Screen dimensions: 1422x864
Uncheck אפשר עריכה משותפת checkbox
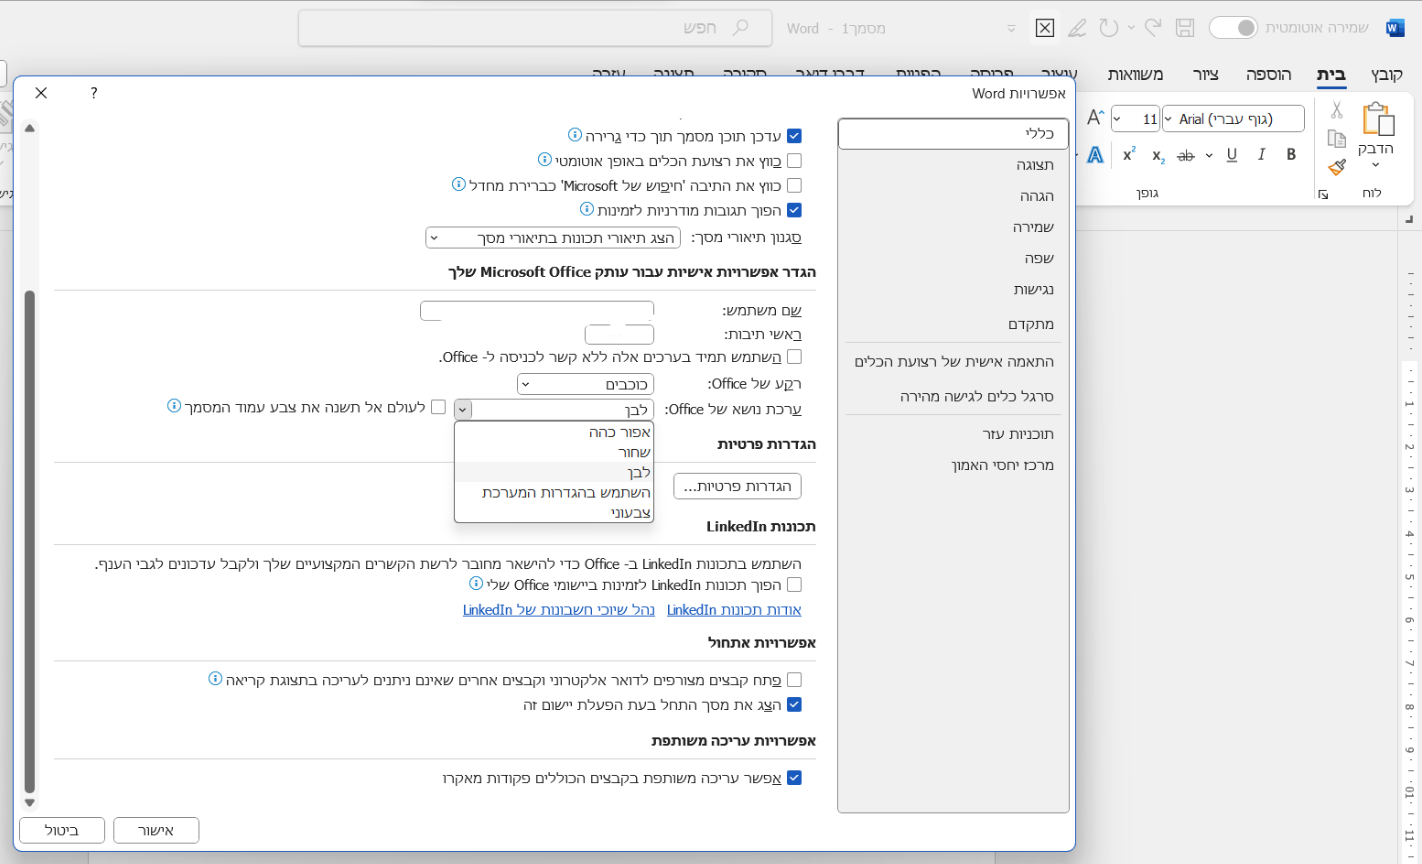click(x=794, y=778)
